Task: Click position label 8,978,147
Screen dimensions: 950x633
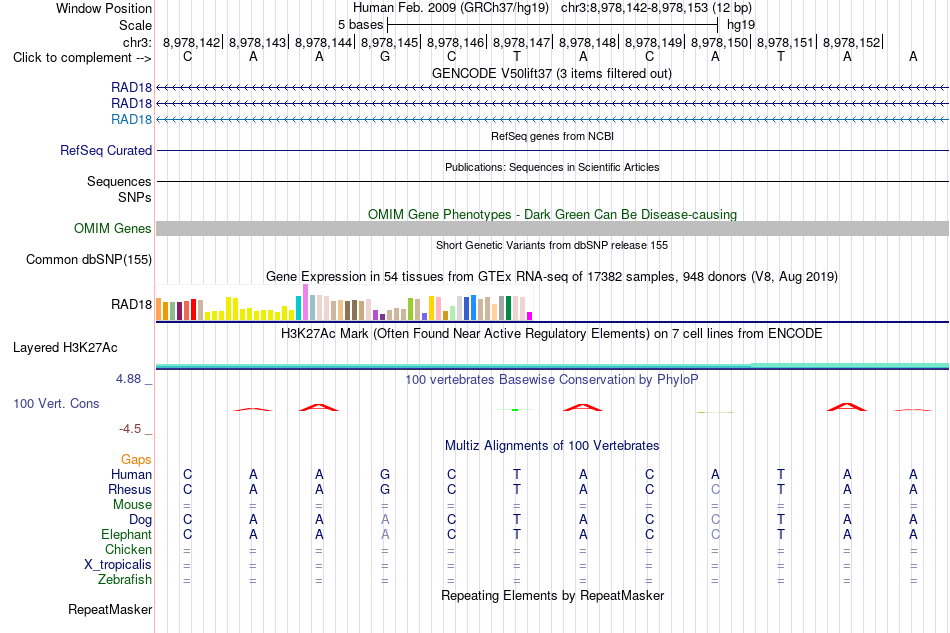Action: click(522, 42)
